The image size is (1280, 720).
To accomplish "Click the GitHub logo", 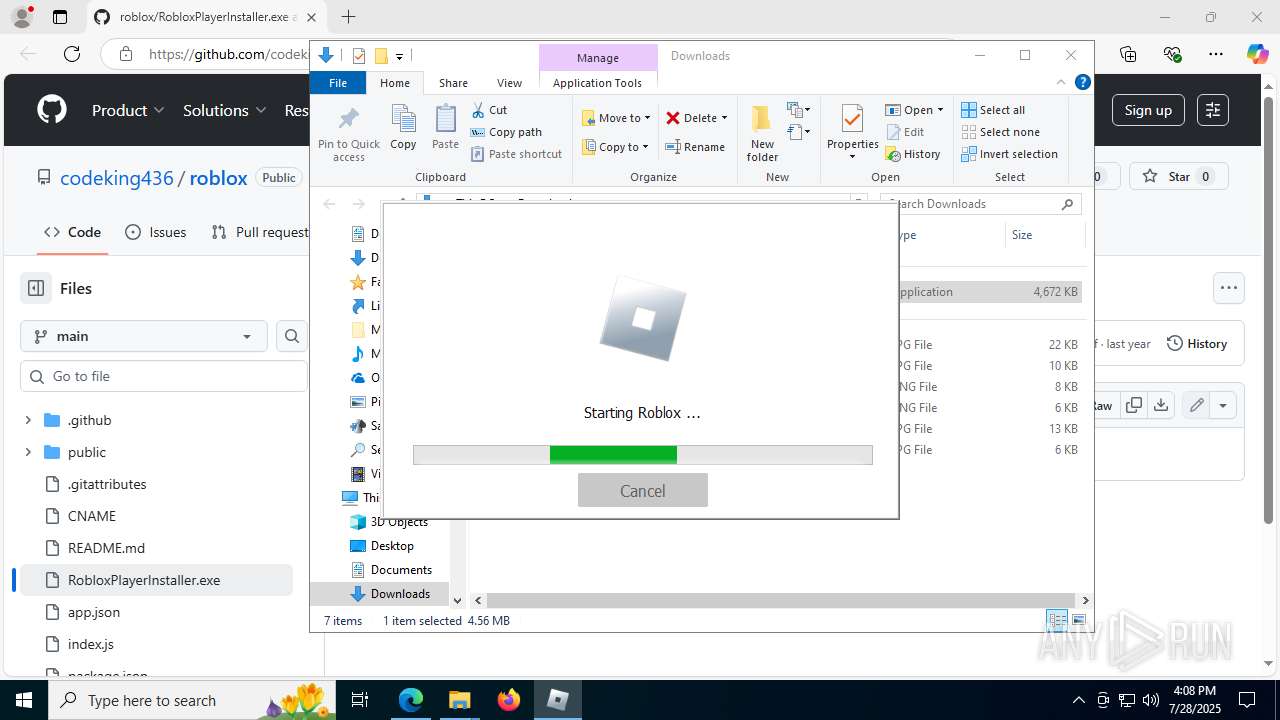I will pyautogui.click(x=52, y=110).
